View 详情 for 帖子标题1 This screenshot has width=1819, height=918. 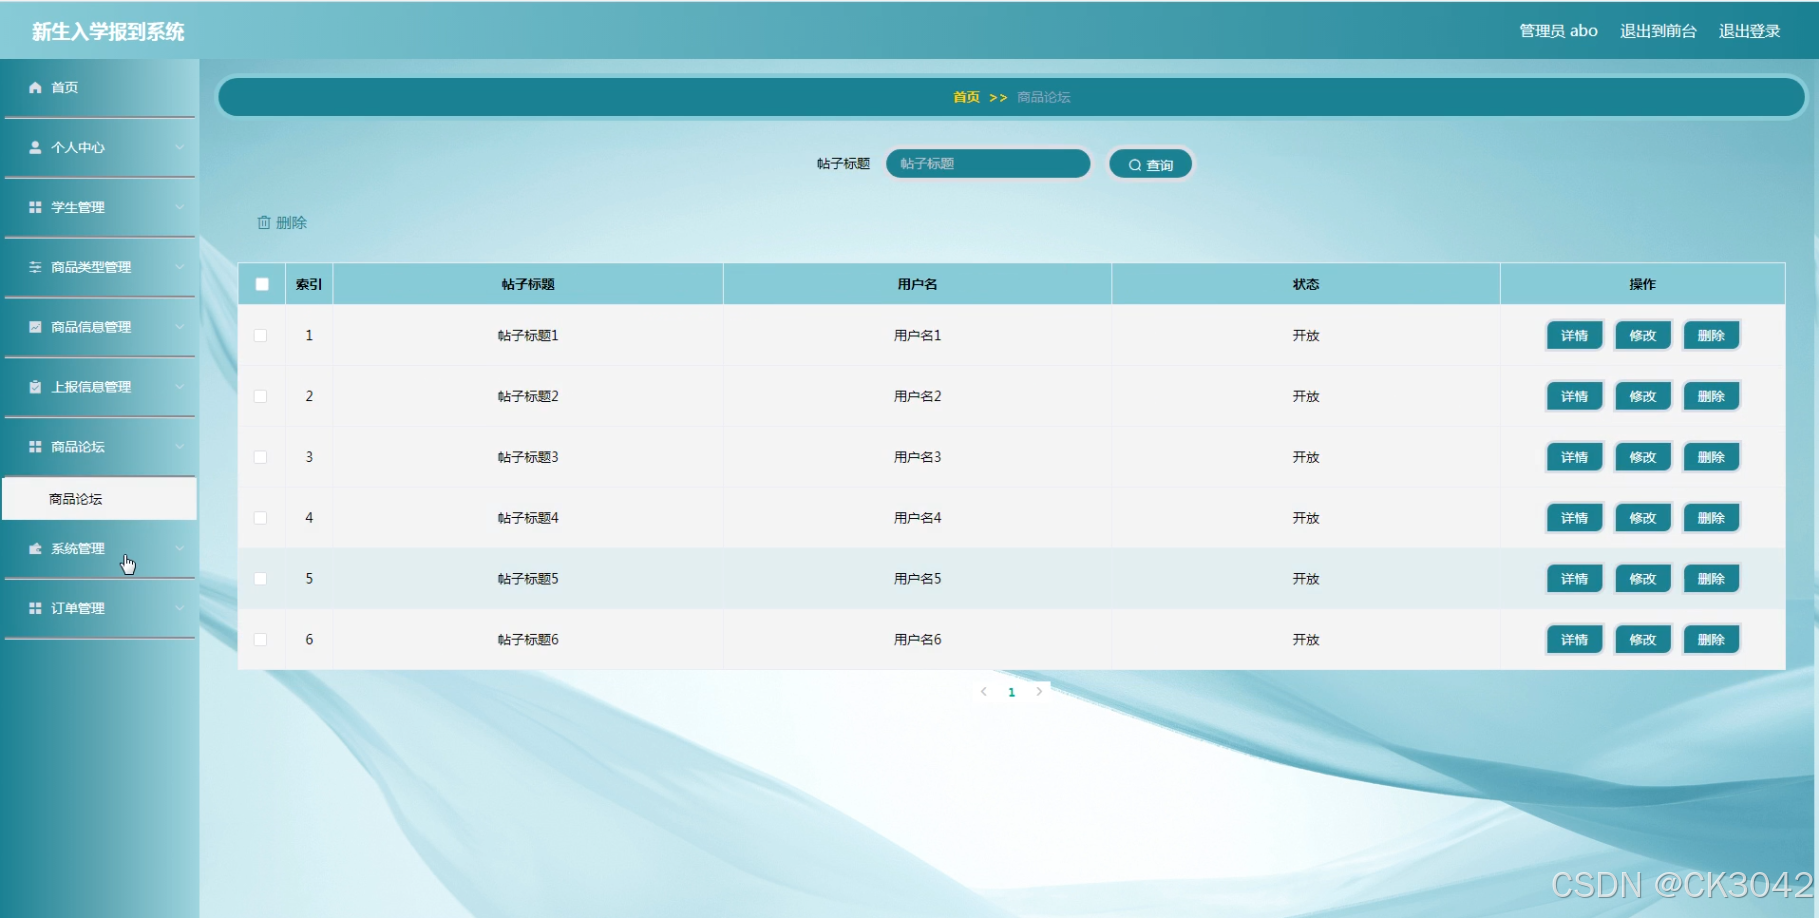tap(1574, 336)
